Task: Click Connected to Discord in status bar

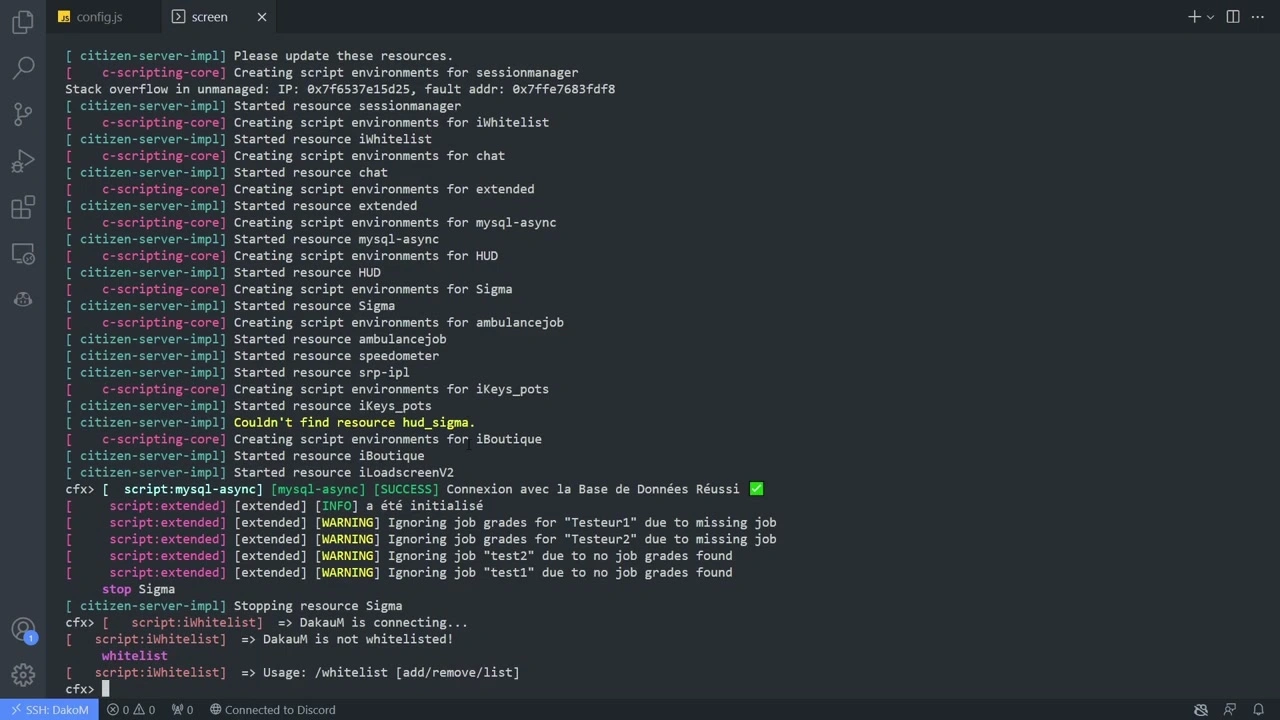Action: coord(272,710)
